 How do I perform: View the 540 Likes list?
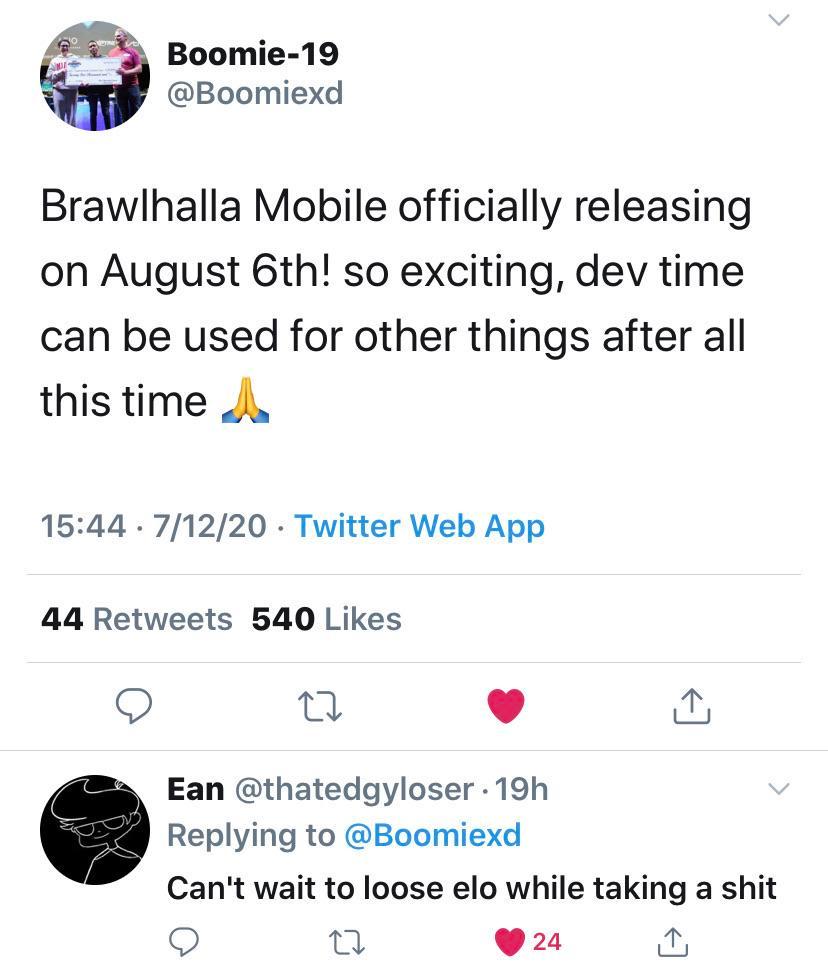tap(326, 619)
